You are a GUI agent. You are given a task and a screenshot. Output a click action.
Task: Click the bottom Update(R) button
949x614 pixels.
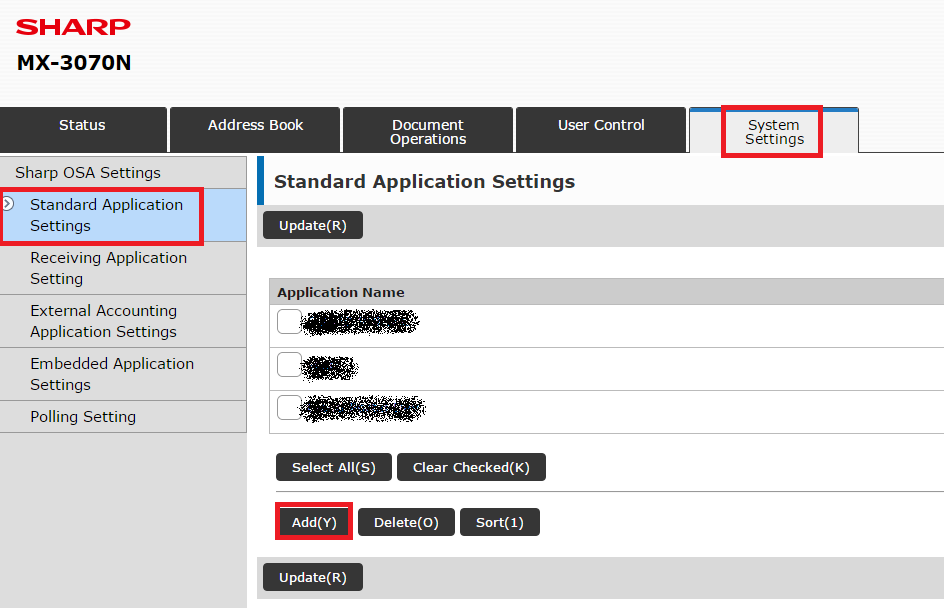[x=312, y=576]
